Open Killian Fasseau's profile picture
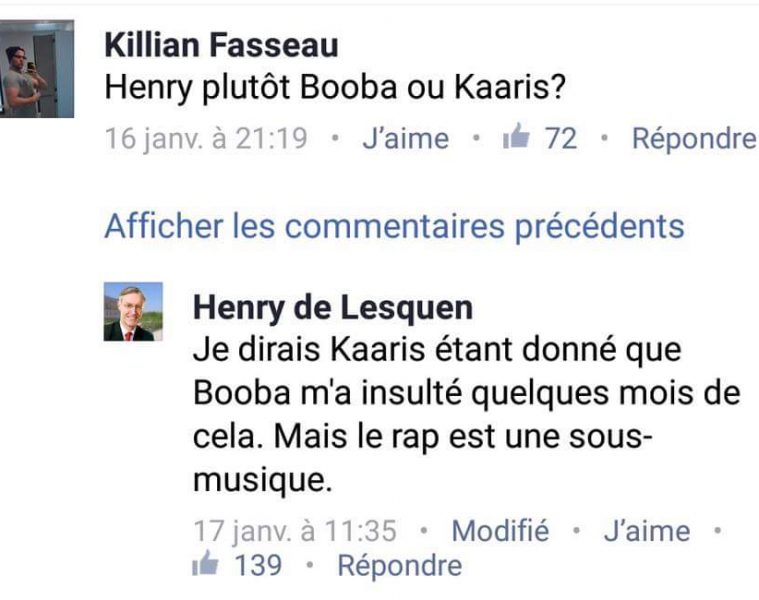Image resolution: width=759 pixels, height=600 pixels. tap(37, 69)
